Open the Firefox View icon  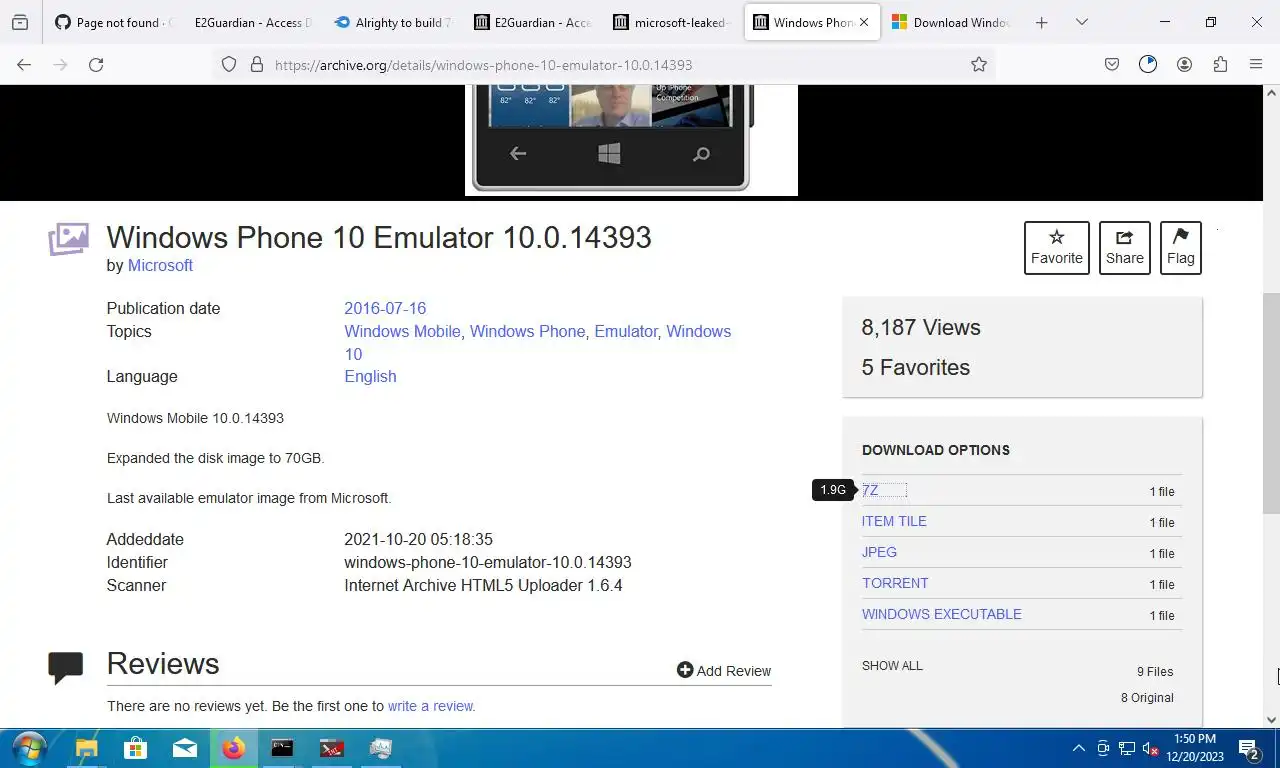click(20, 22)
